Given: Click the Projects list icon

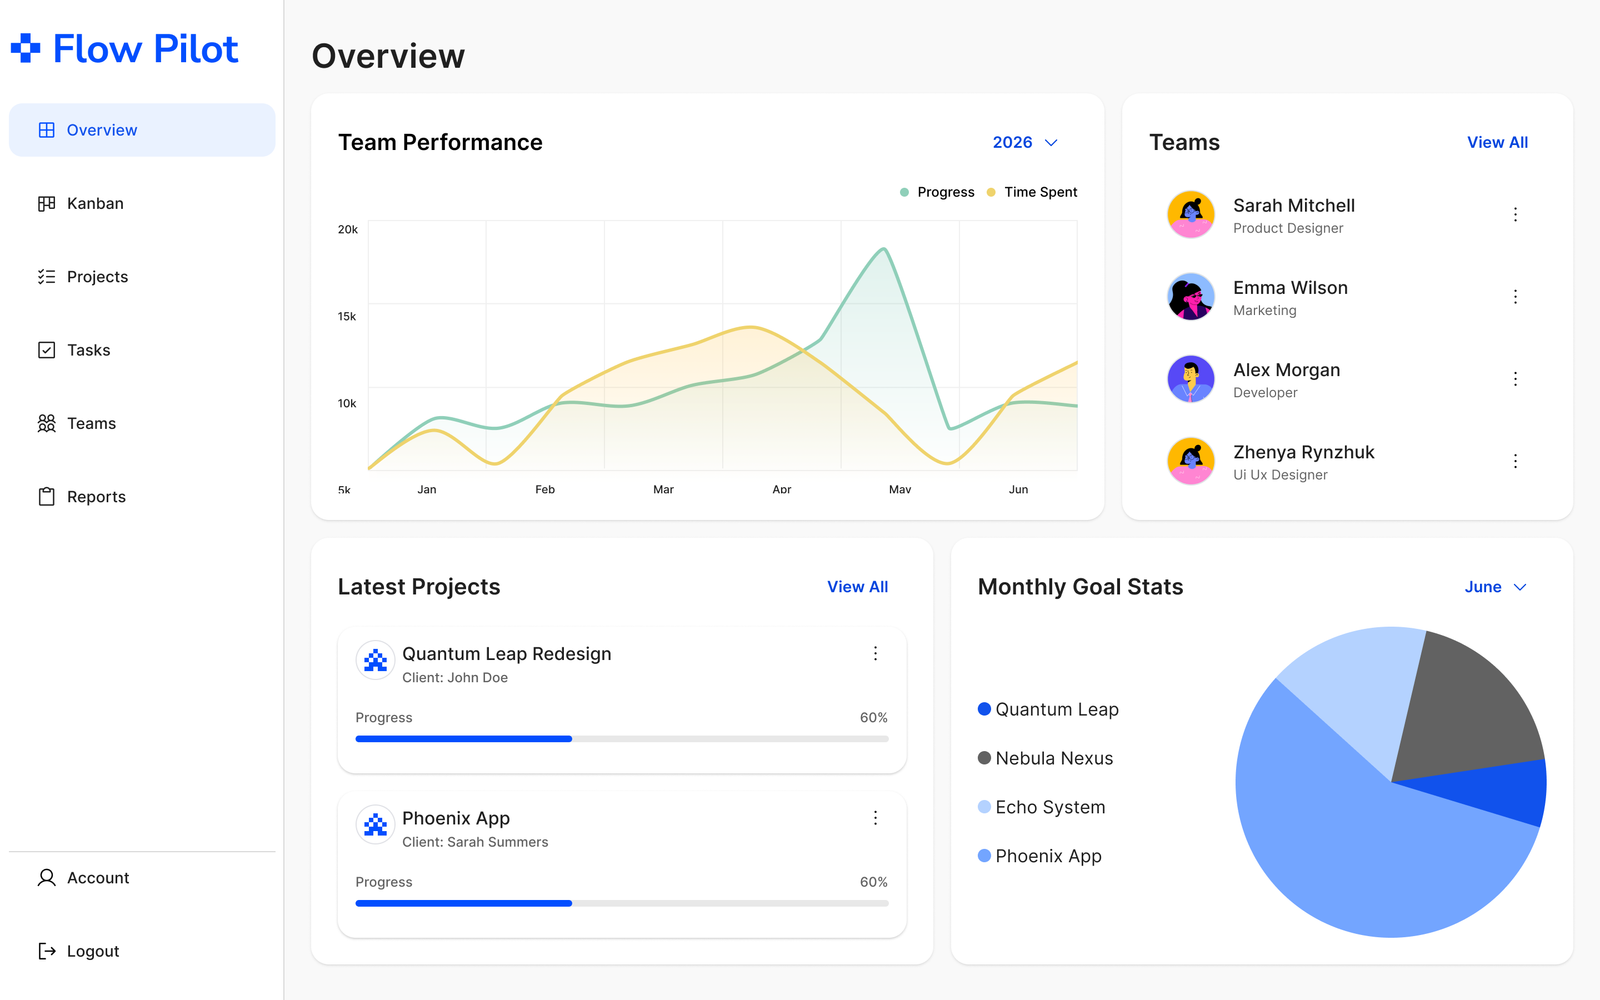Looking at the screenshot, I should [47, 277].
